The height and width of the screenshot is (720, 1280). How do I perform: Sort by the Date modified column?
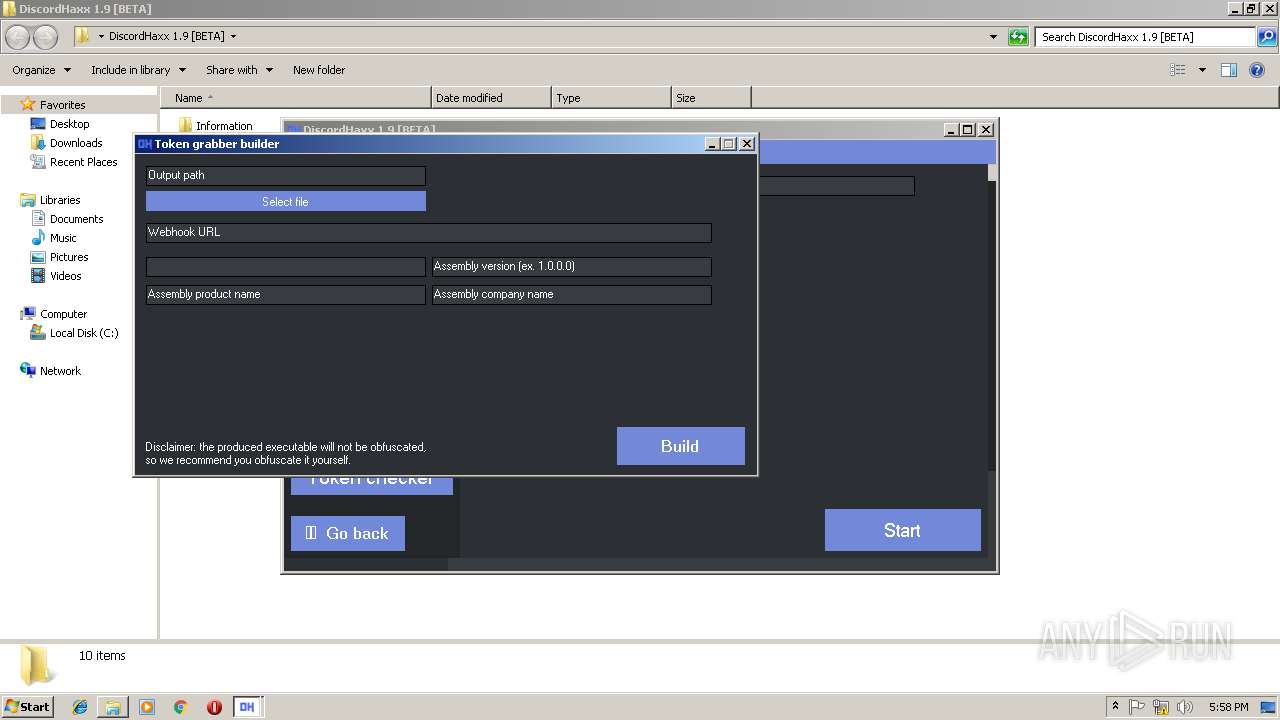491,98
